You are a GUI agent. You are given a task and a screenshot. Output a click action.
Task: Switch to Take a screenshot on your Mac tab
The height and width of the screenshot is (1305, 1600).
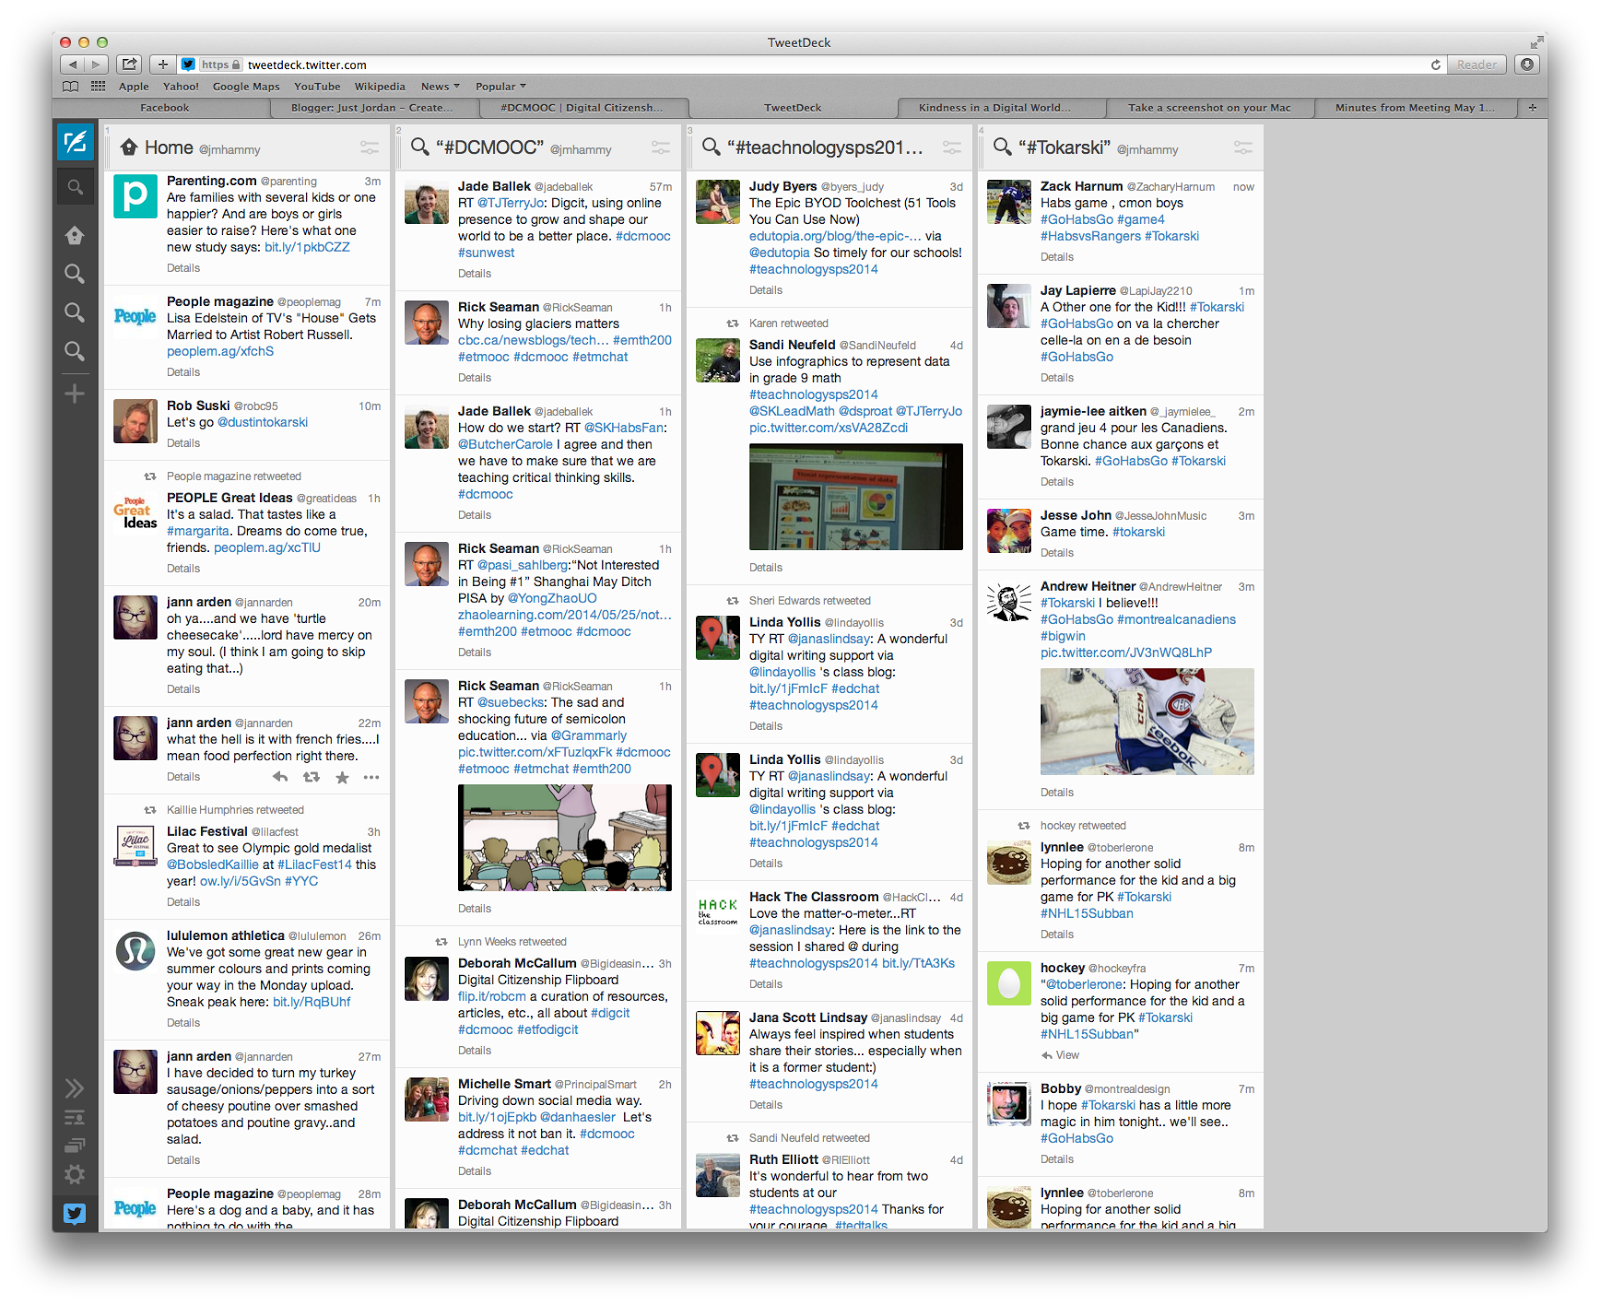(1209, 108)
